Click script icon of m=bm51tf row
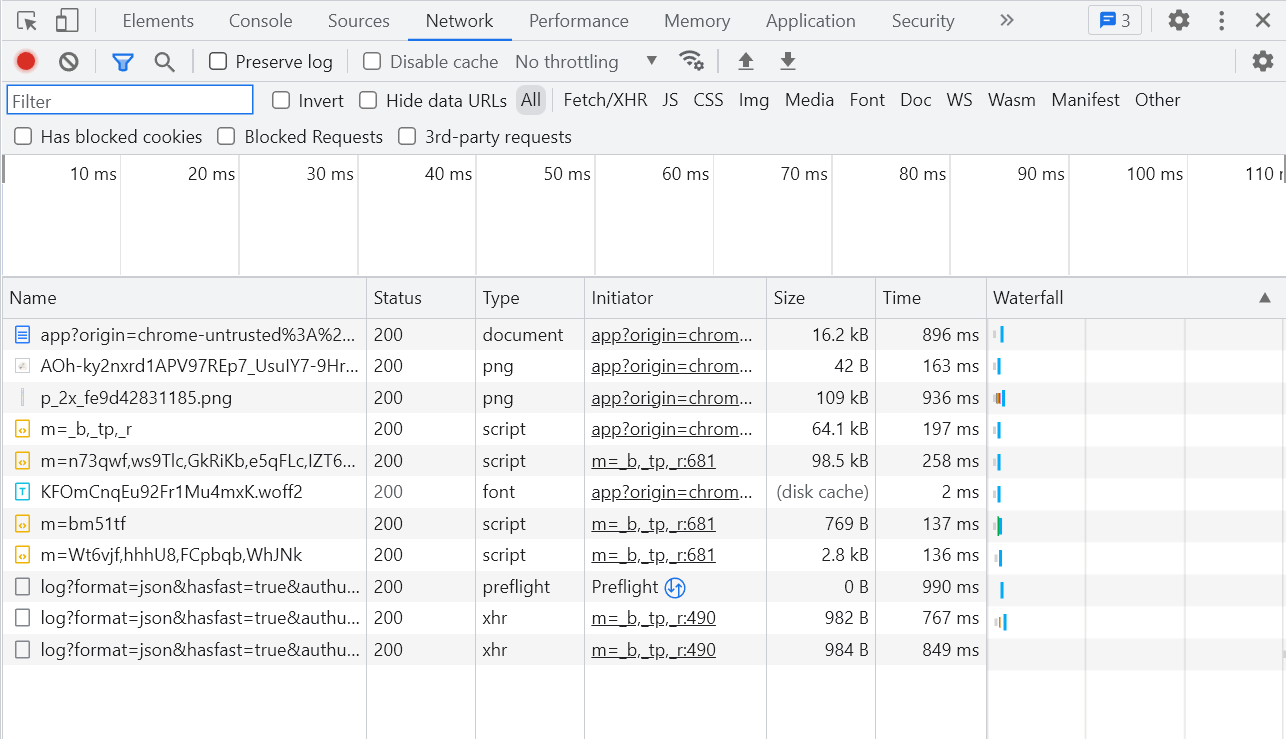This screenshot has width=1286, height=739. 22,524
